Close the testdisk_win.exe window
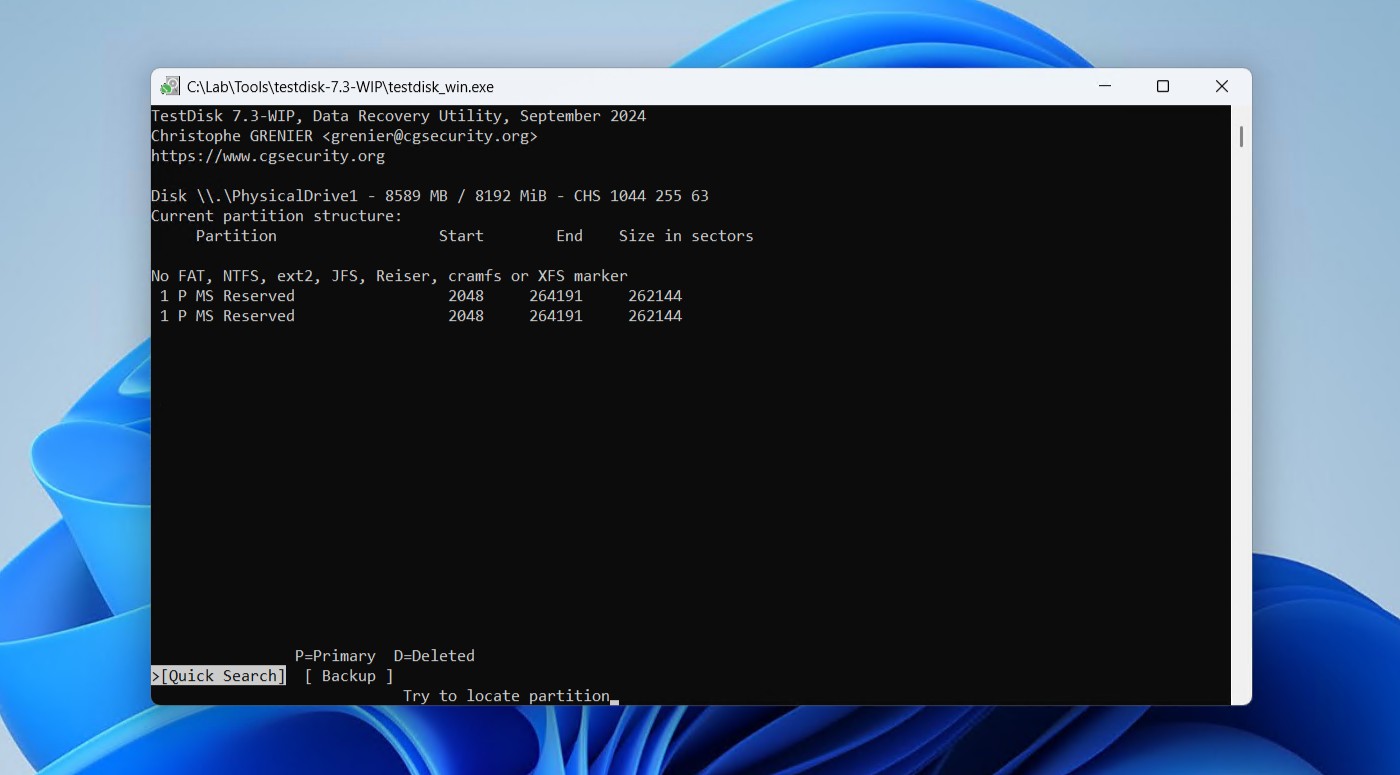1400x775 pixels. (1221, 87)
